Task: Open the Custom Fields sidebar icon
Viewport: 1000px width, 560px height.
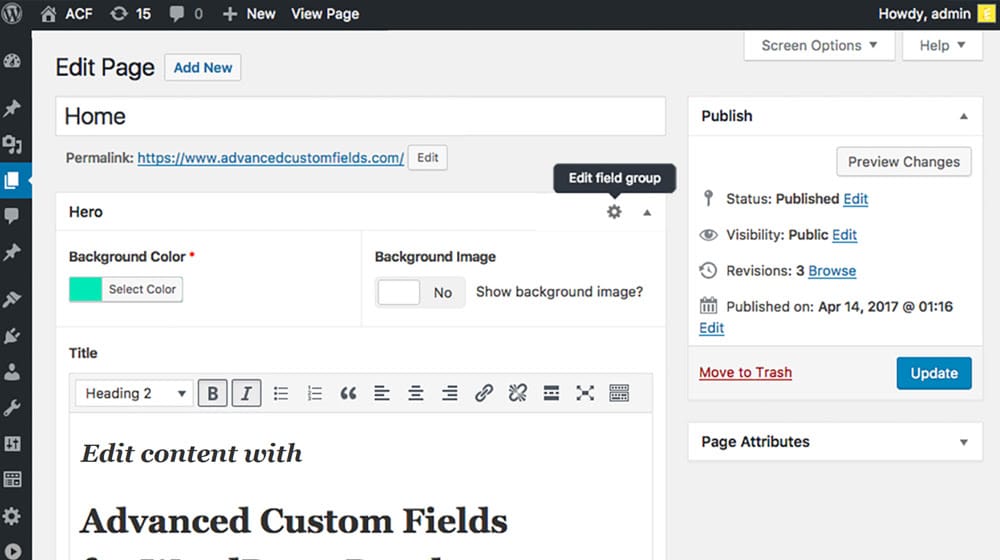Action: [12, 480]
